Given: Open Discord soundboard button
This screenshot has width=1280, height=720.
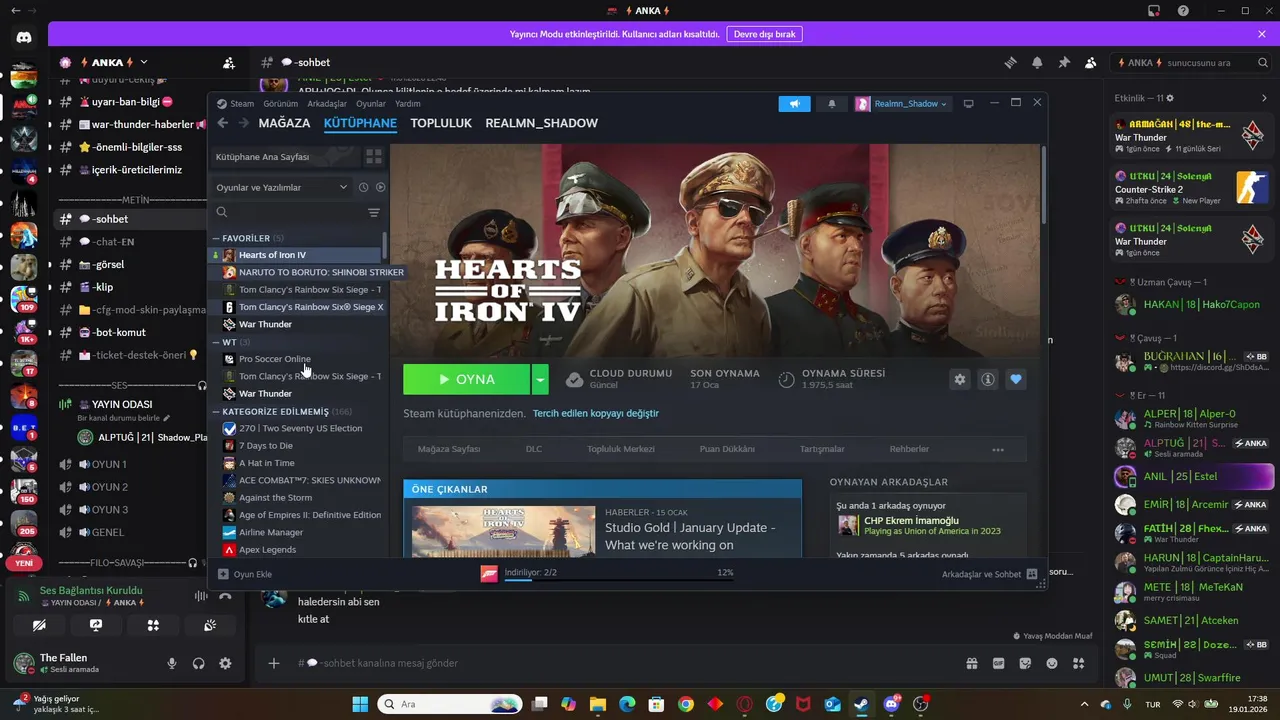Looking at the screenshot, I should tap(210, 625).
